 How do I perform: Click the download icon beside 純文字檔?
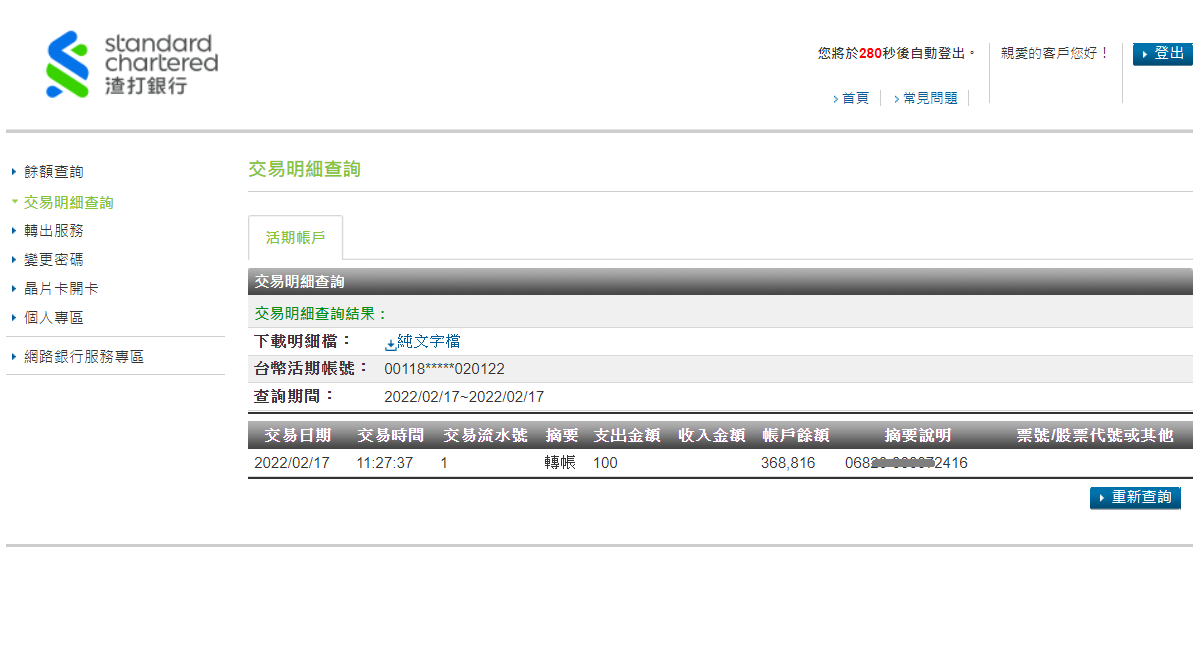pos(390,345)
